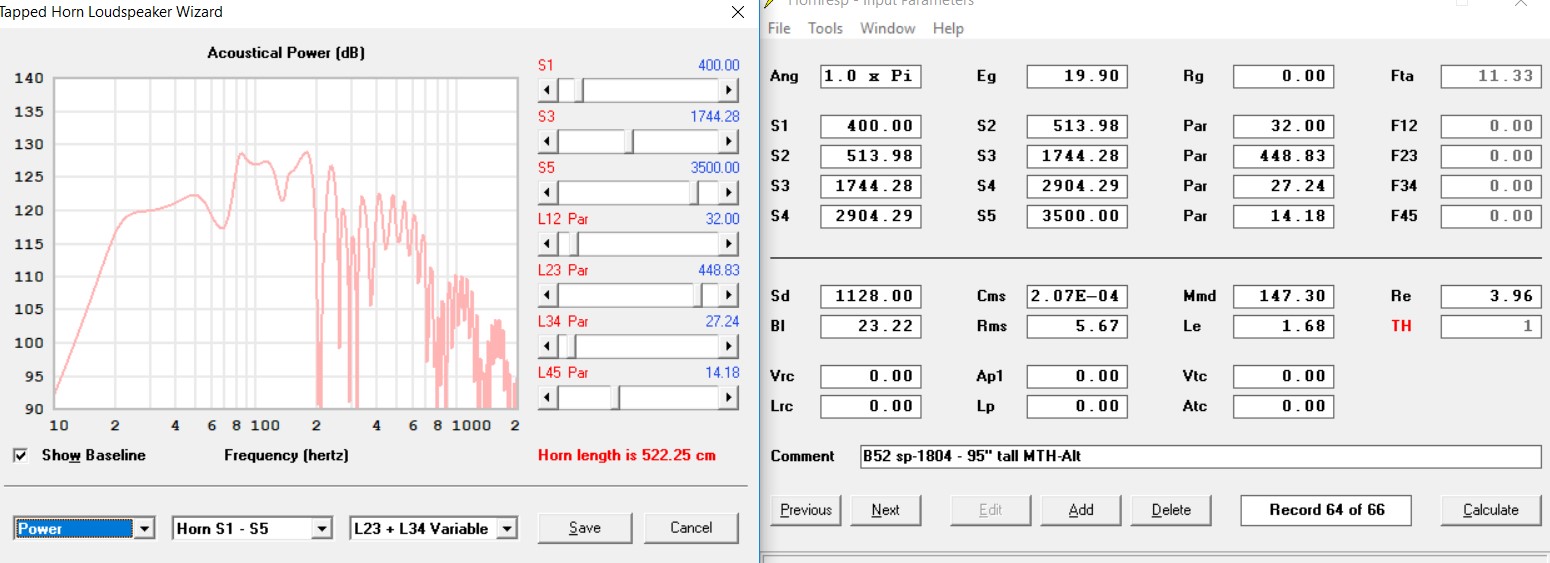Click the Next record button
Viewport: 1550px width, 563px height.
(x=886, y=510)
